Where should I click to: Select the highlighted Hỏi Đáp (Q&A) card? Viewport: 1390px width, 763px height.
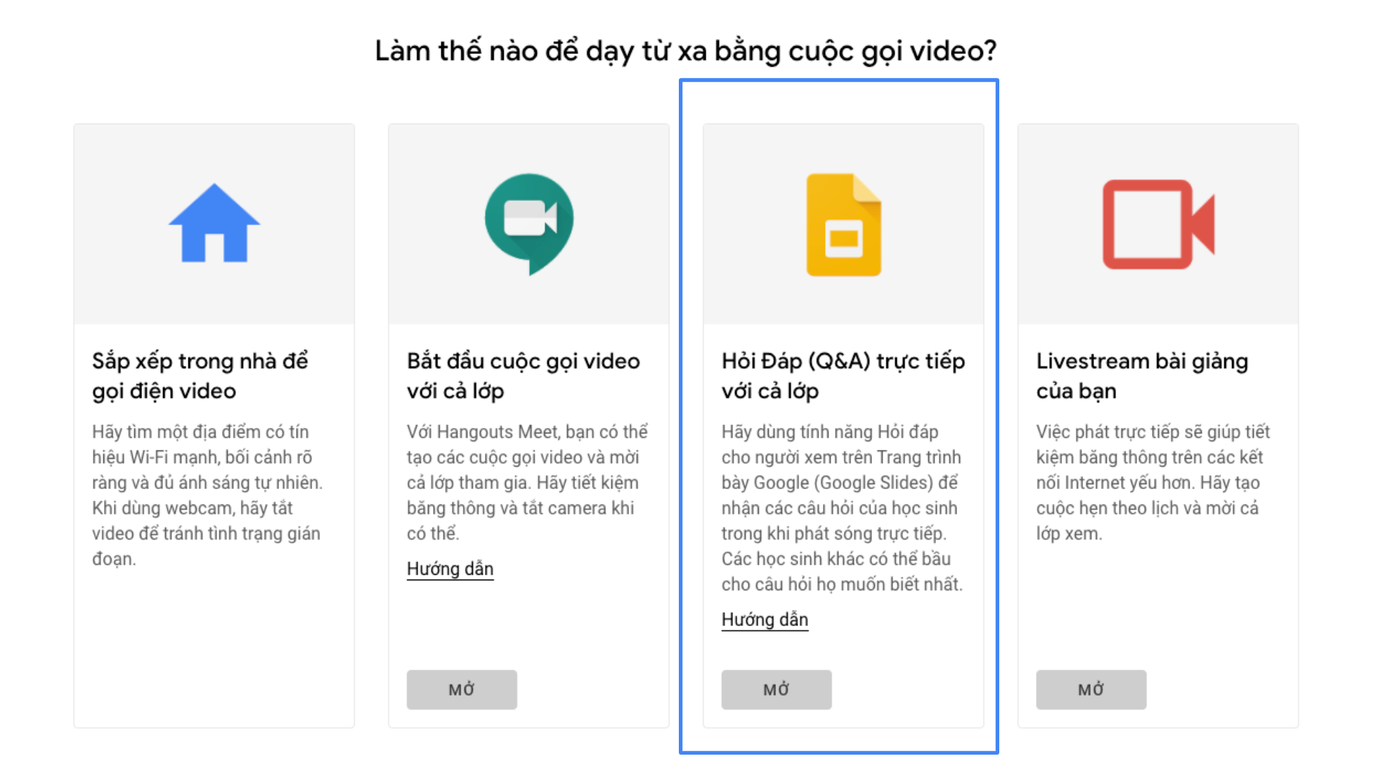[x=842, y=420]
